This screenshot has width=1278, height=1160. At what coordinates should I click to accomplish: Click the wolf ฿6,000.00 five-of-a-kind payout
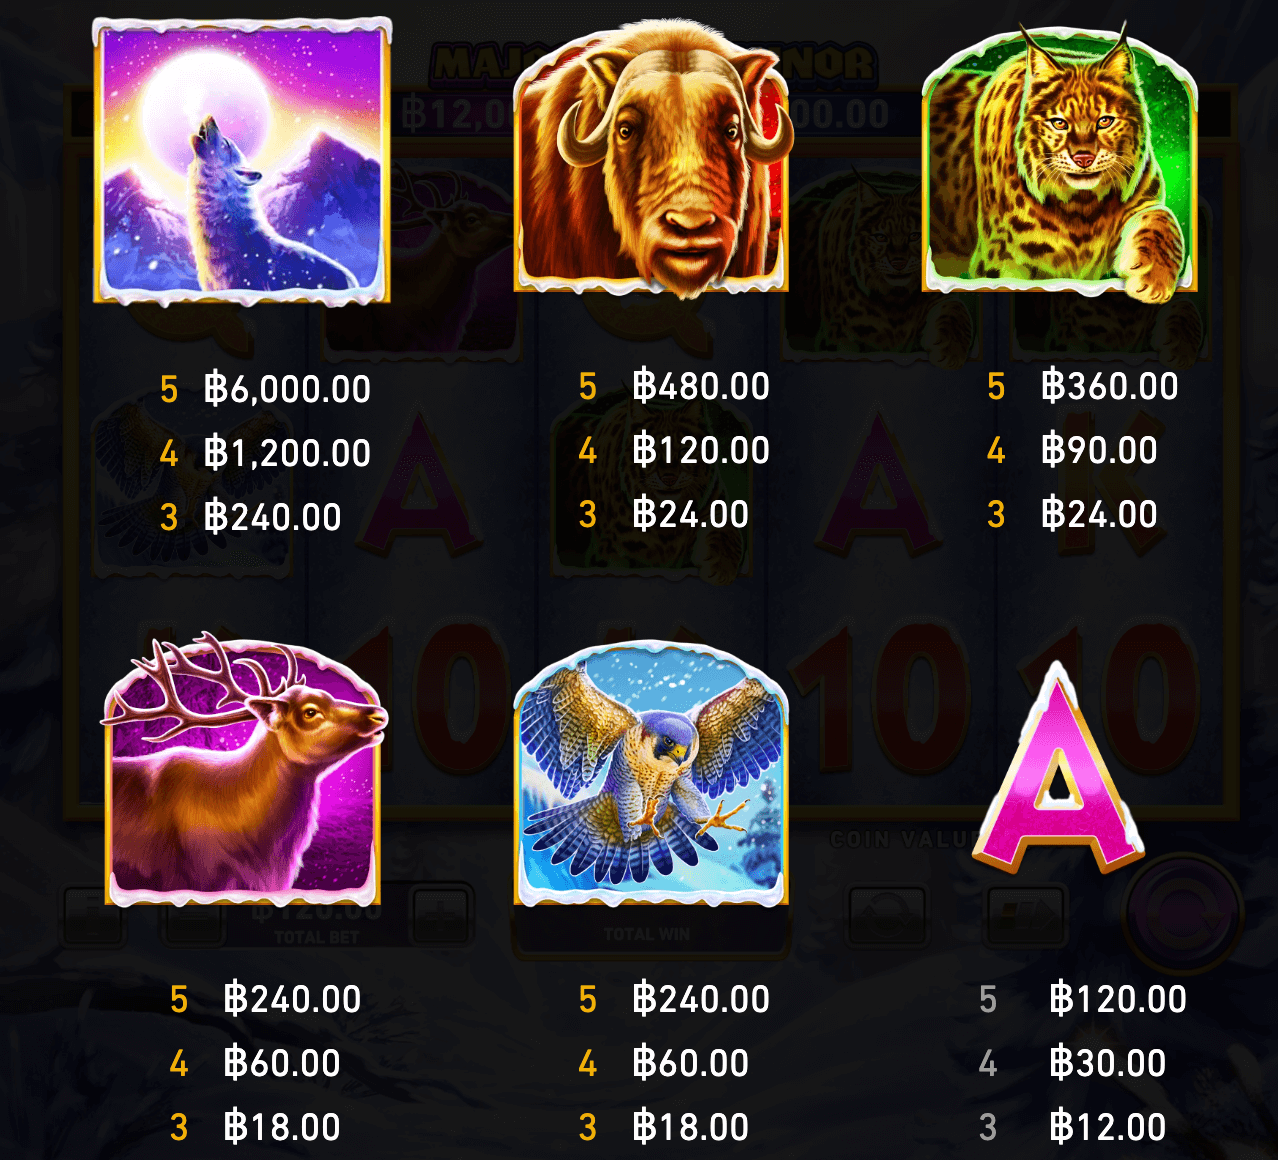288,388
